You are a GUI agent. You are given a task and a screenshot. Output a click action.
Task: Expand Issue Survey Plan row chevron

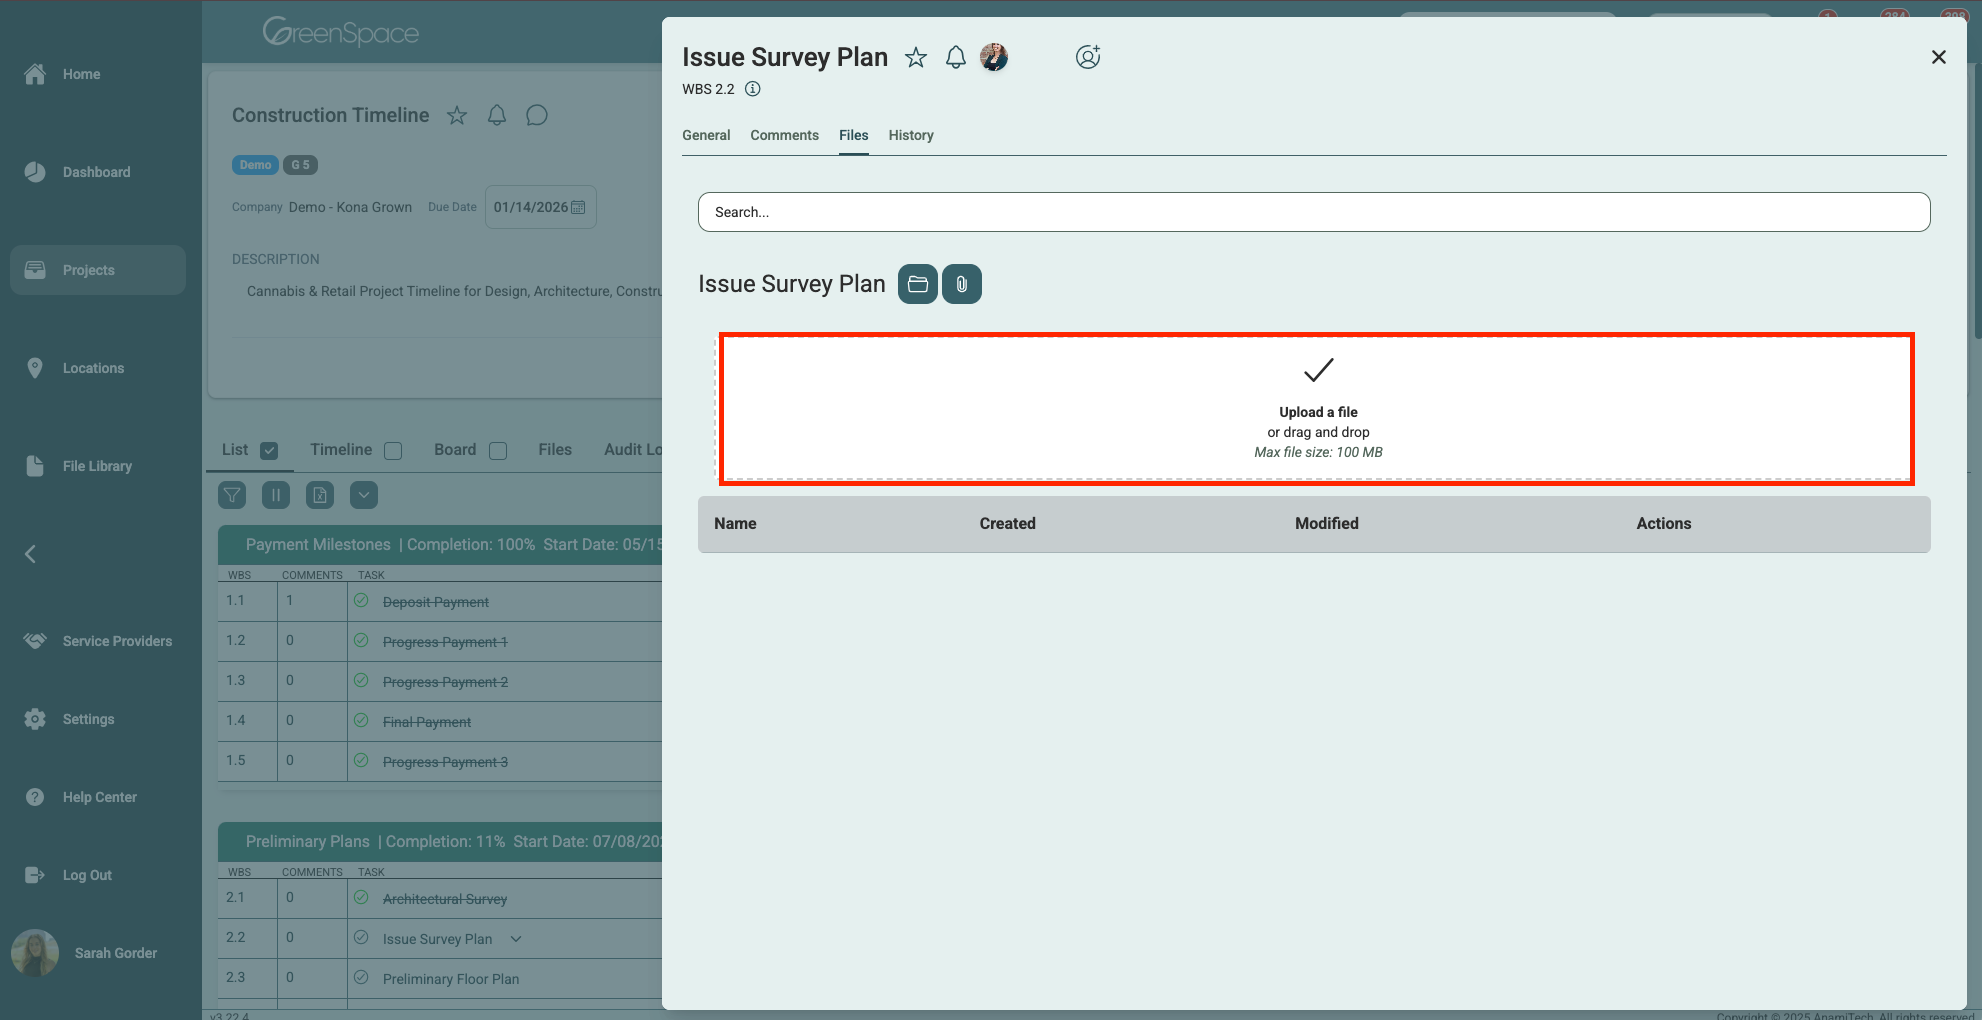pos(516,939)
